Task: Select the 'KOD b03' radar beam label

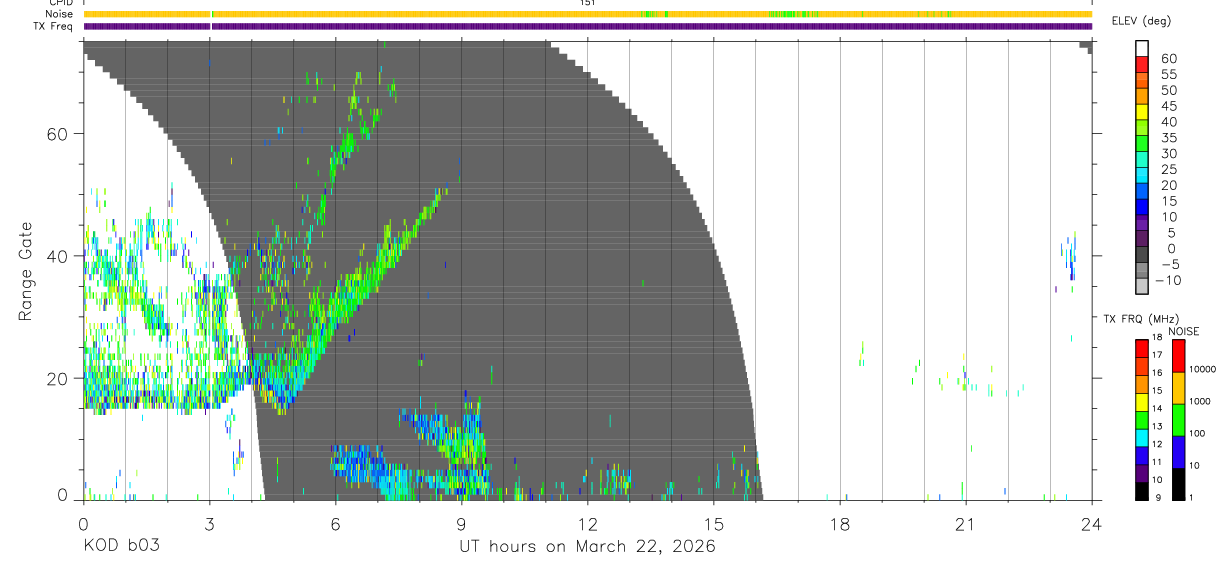Action: tap(120, 547)
